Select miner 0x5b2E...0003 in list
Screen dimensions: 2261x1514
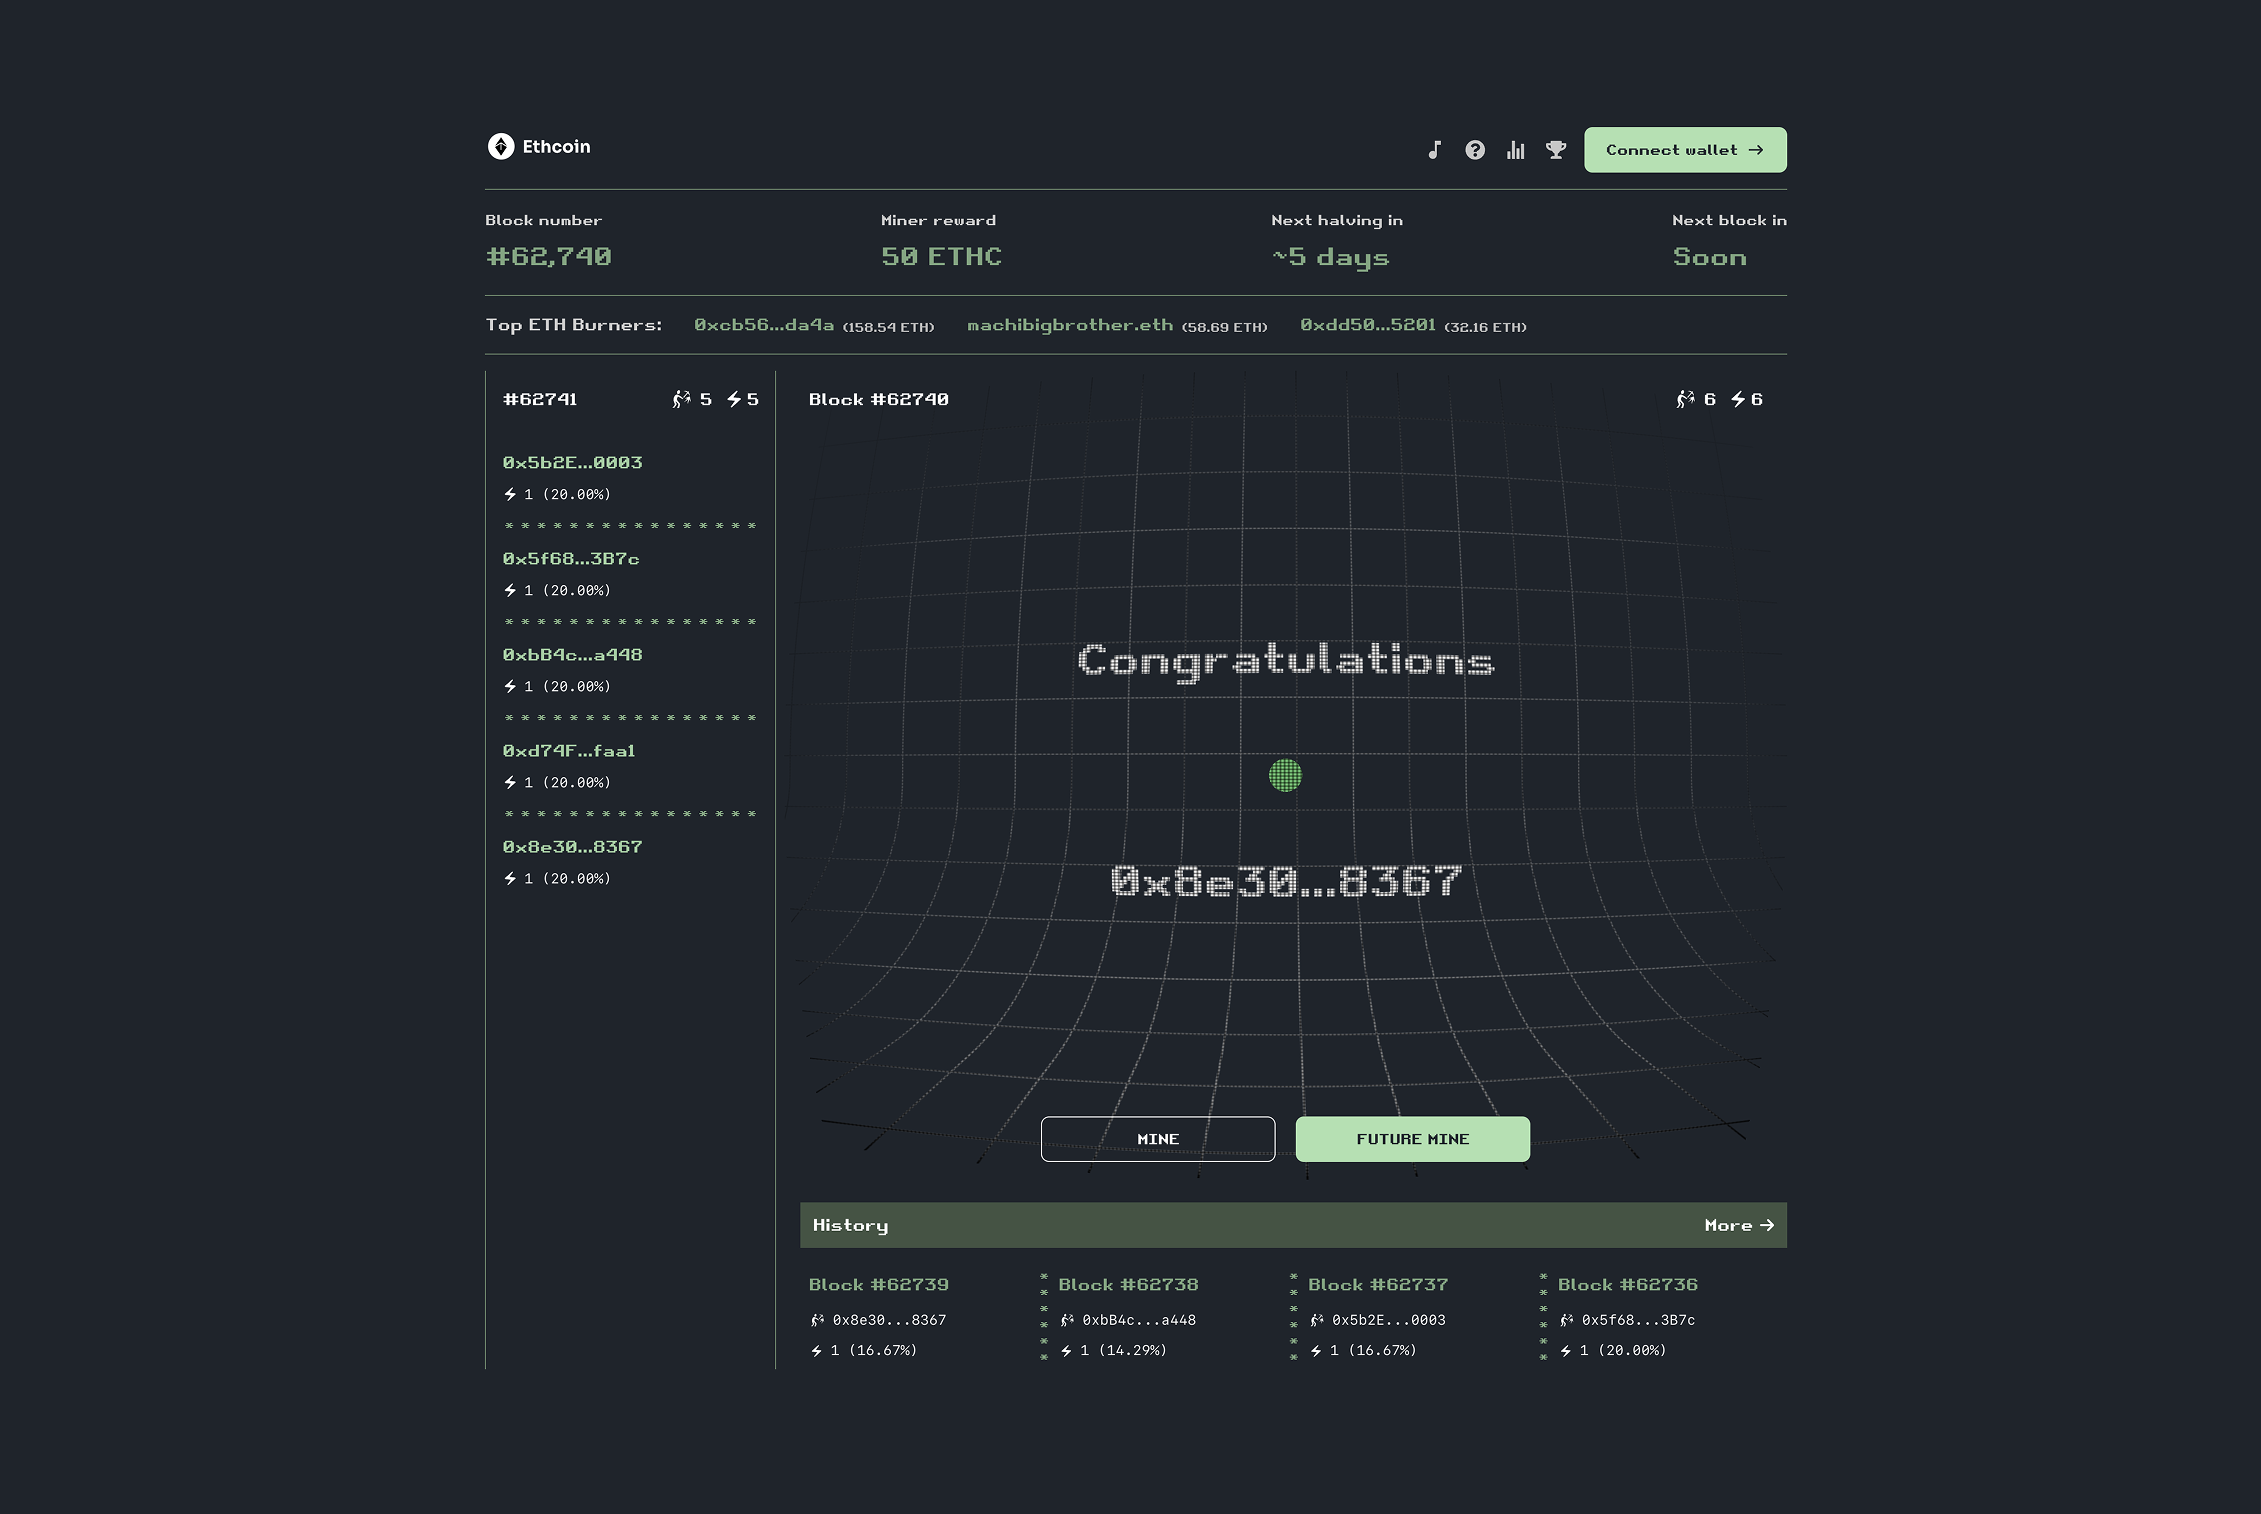click(x=572, y=463)
